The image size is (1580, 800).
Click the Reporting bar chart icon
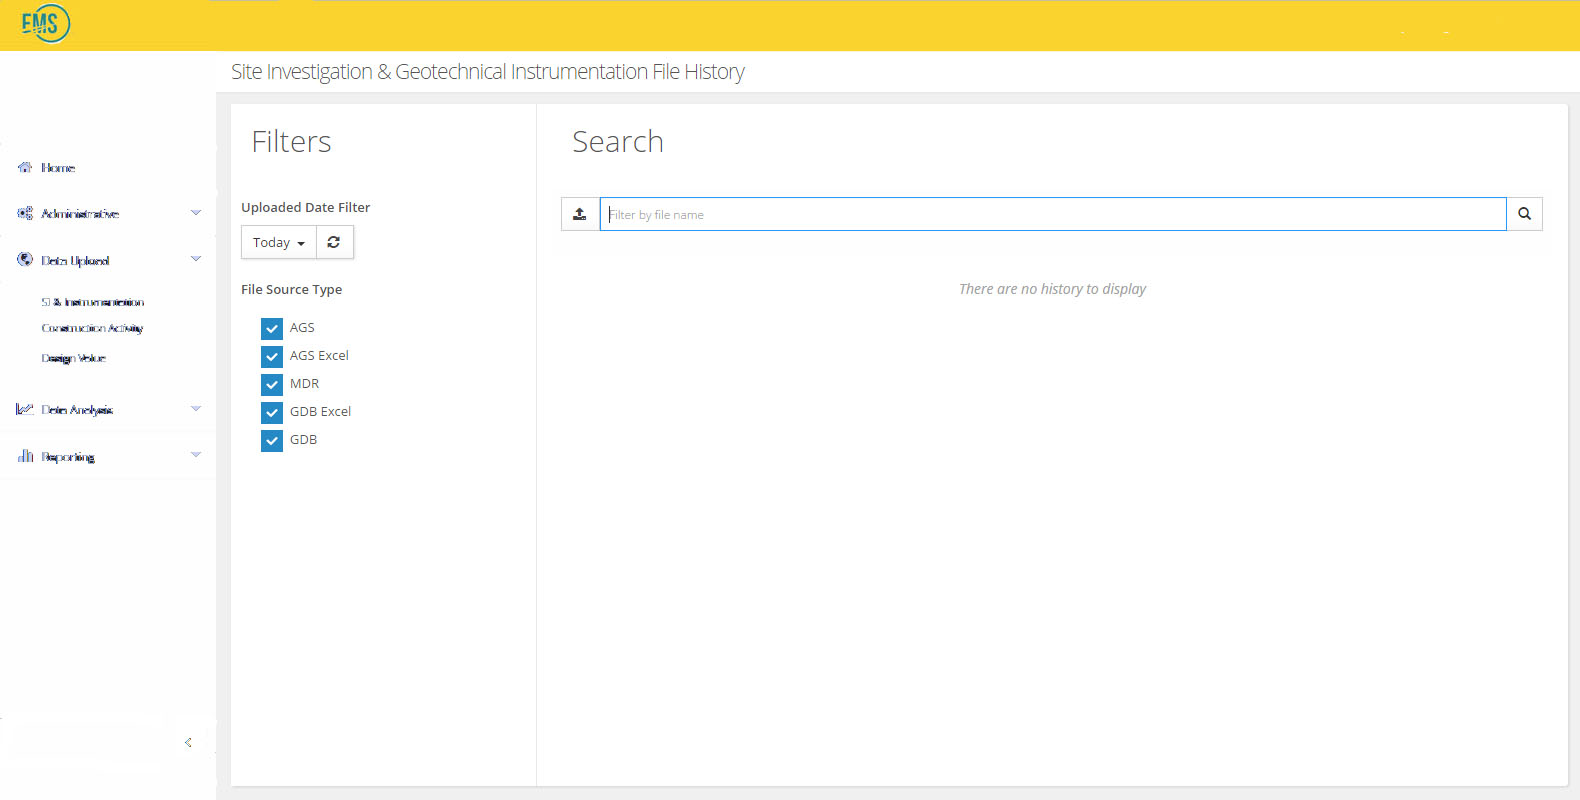click(25, 456)
